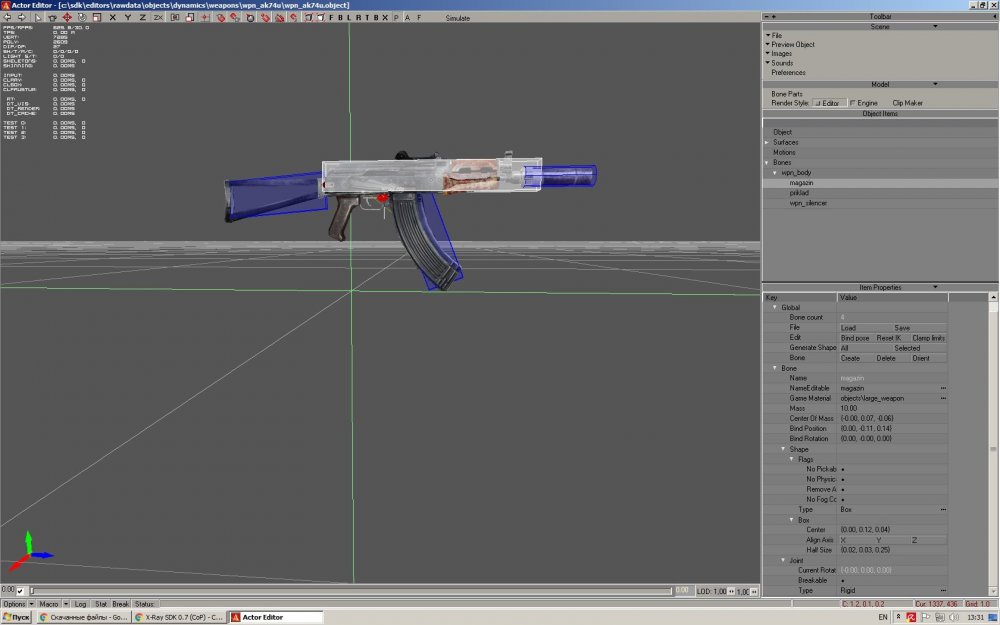The width and height of the screenshot is (1000, 625).
Task: Click the ZX plane constraint icon
Action: pos(157,17)
